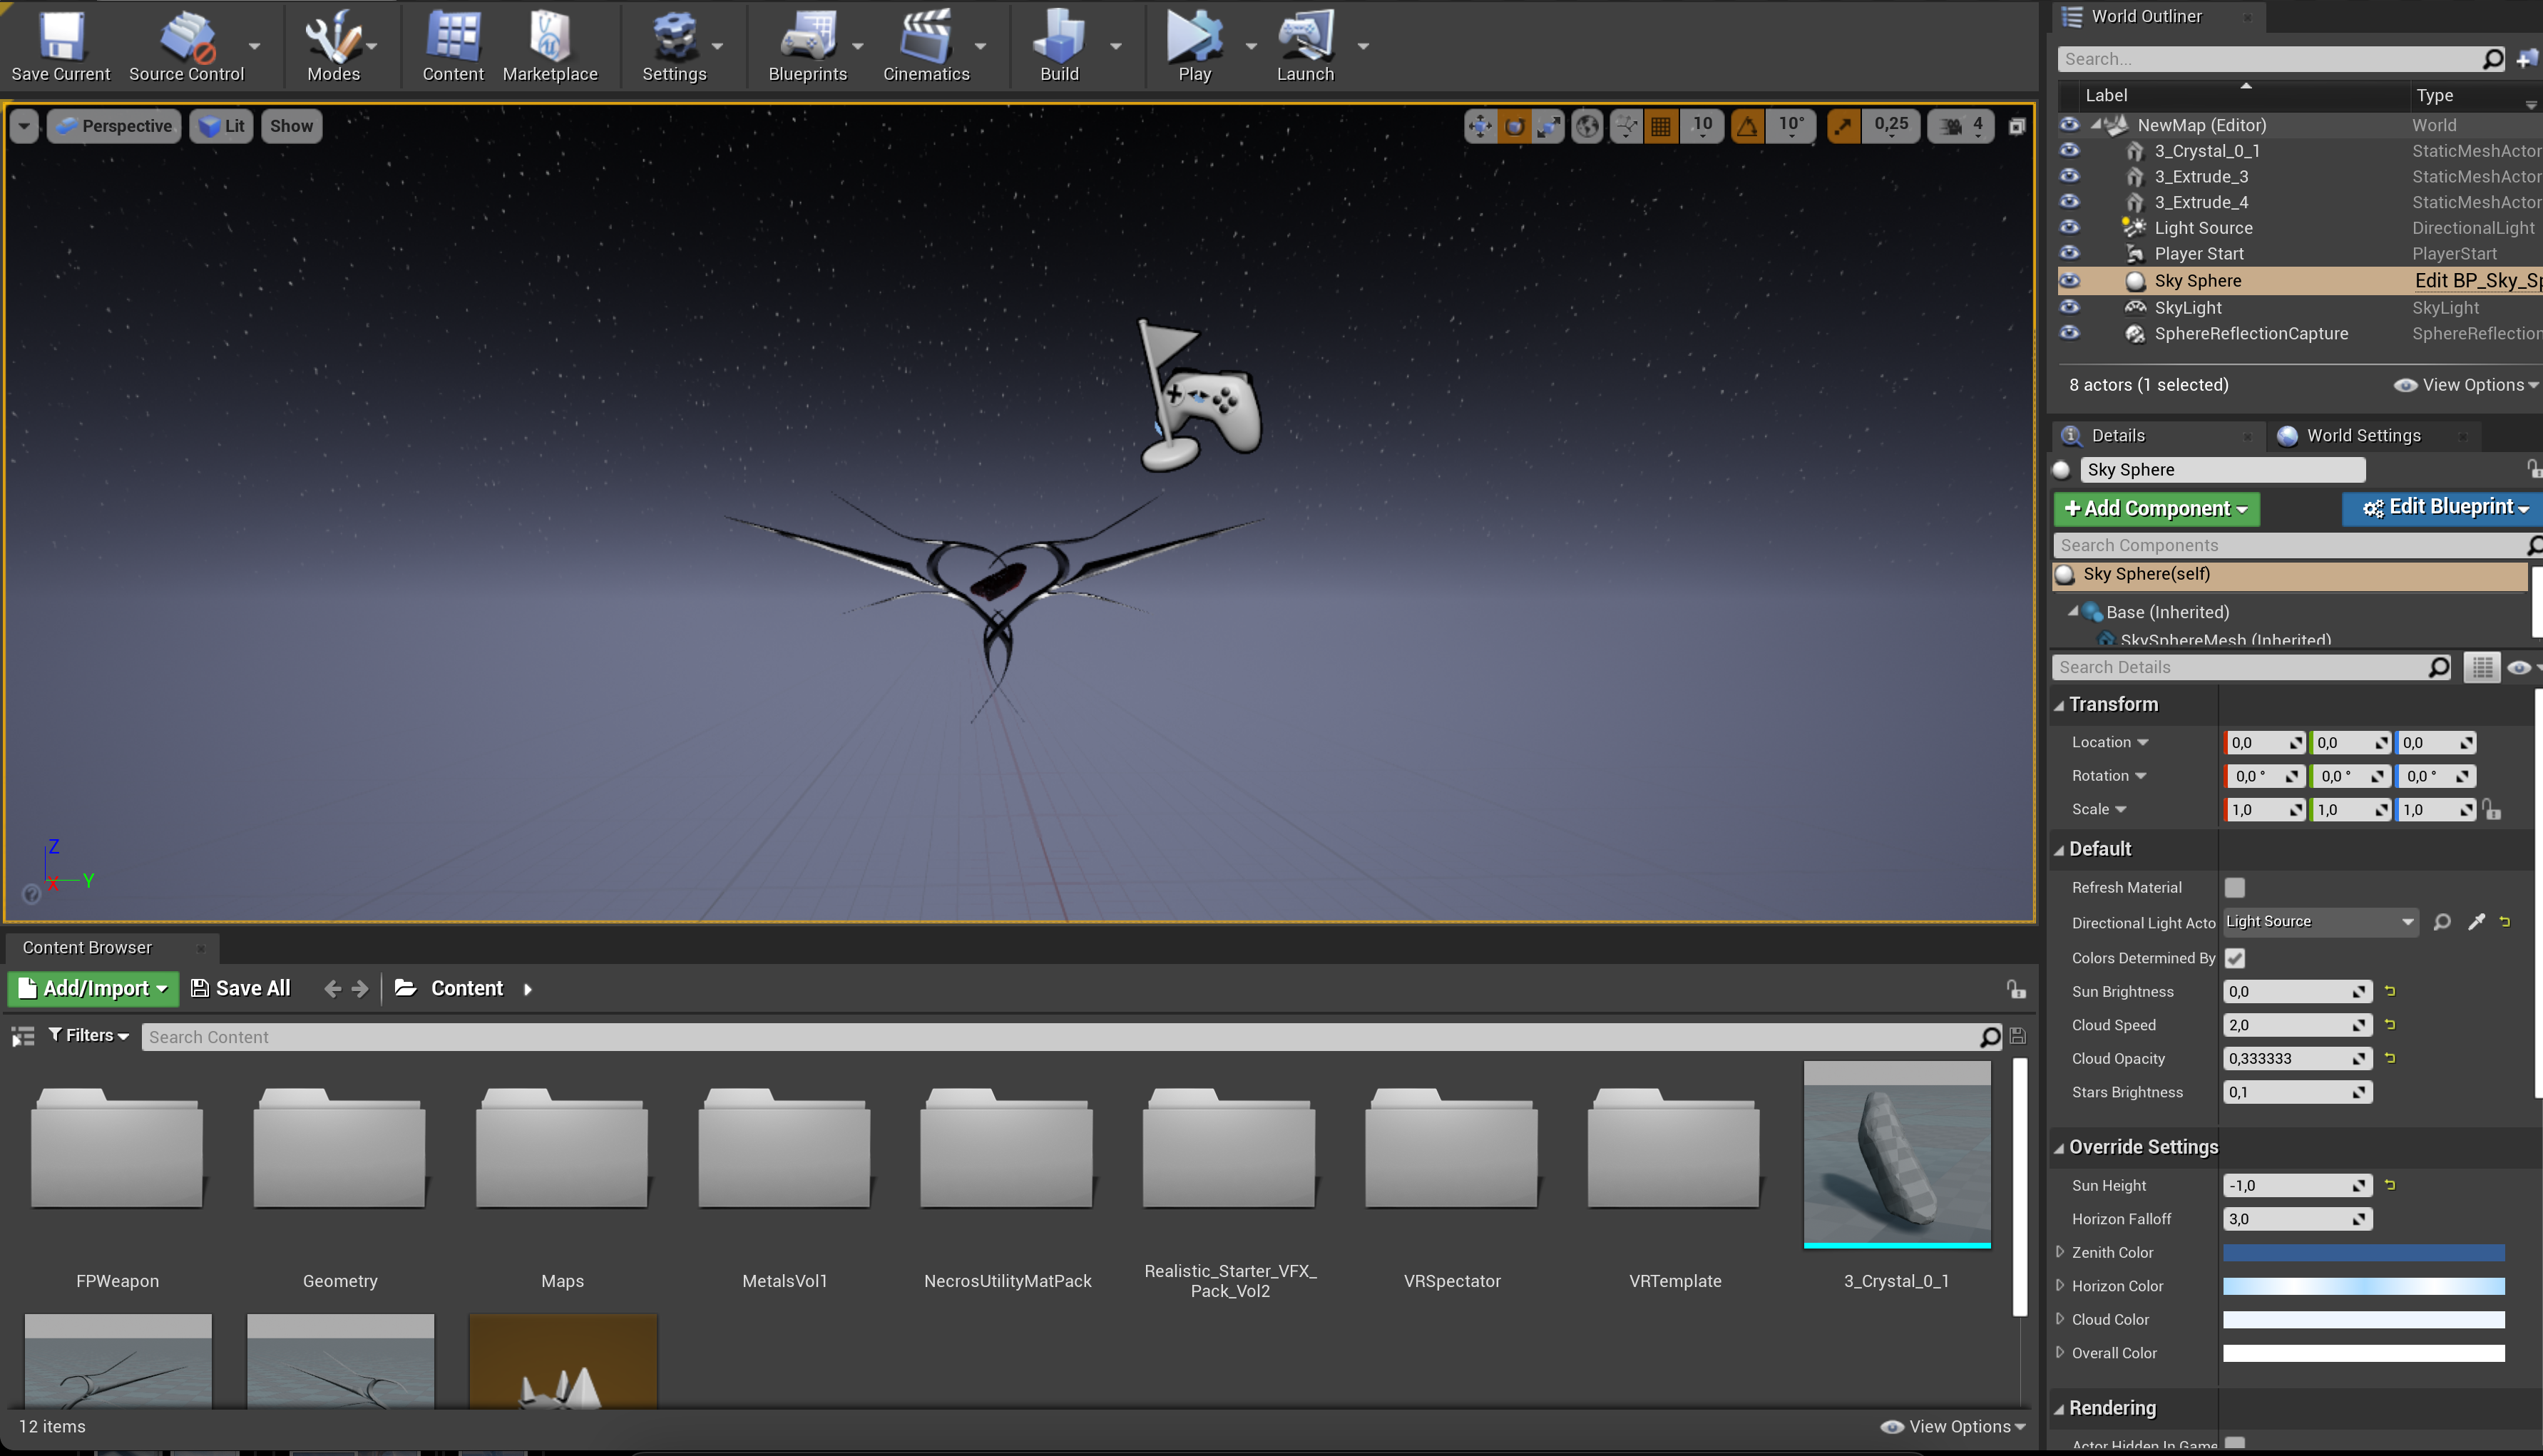Open the Zenith Color swatch
Screen dimensions: 2543x1456
point(2363,1253)
